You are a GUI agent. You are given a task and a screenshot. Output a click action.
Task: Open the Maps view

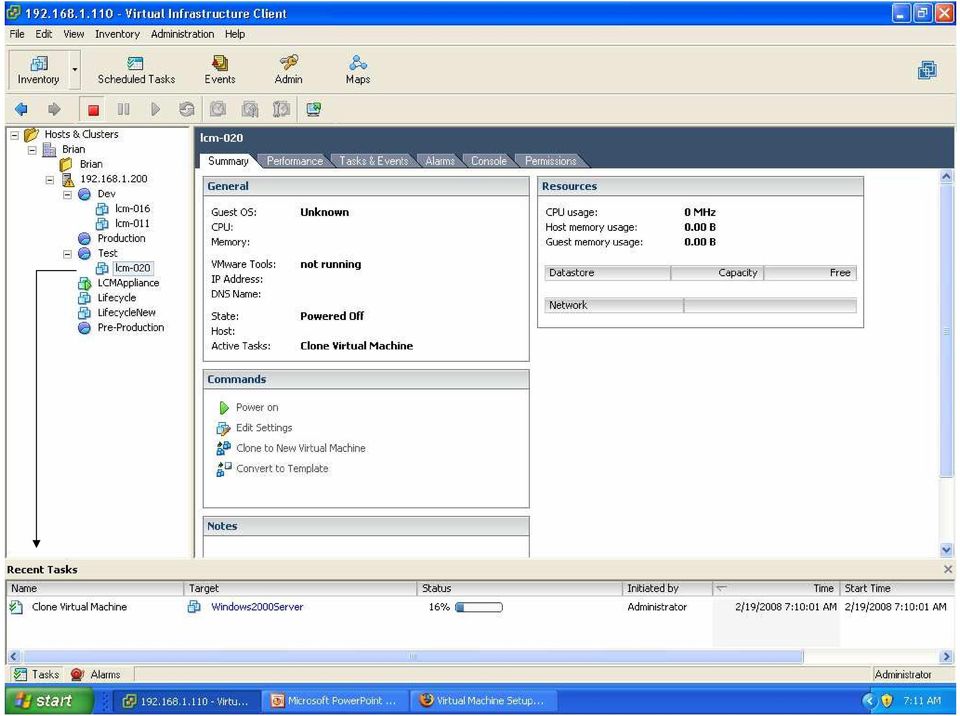pyautogui.click(x=358, y=70)
